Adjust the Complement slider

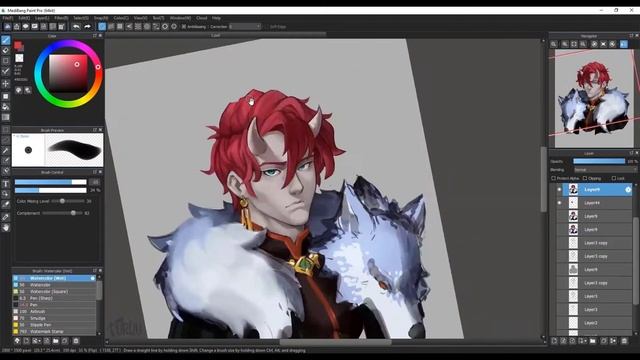click(63, 213)
